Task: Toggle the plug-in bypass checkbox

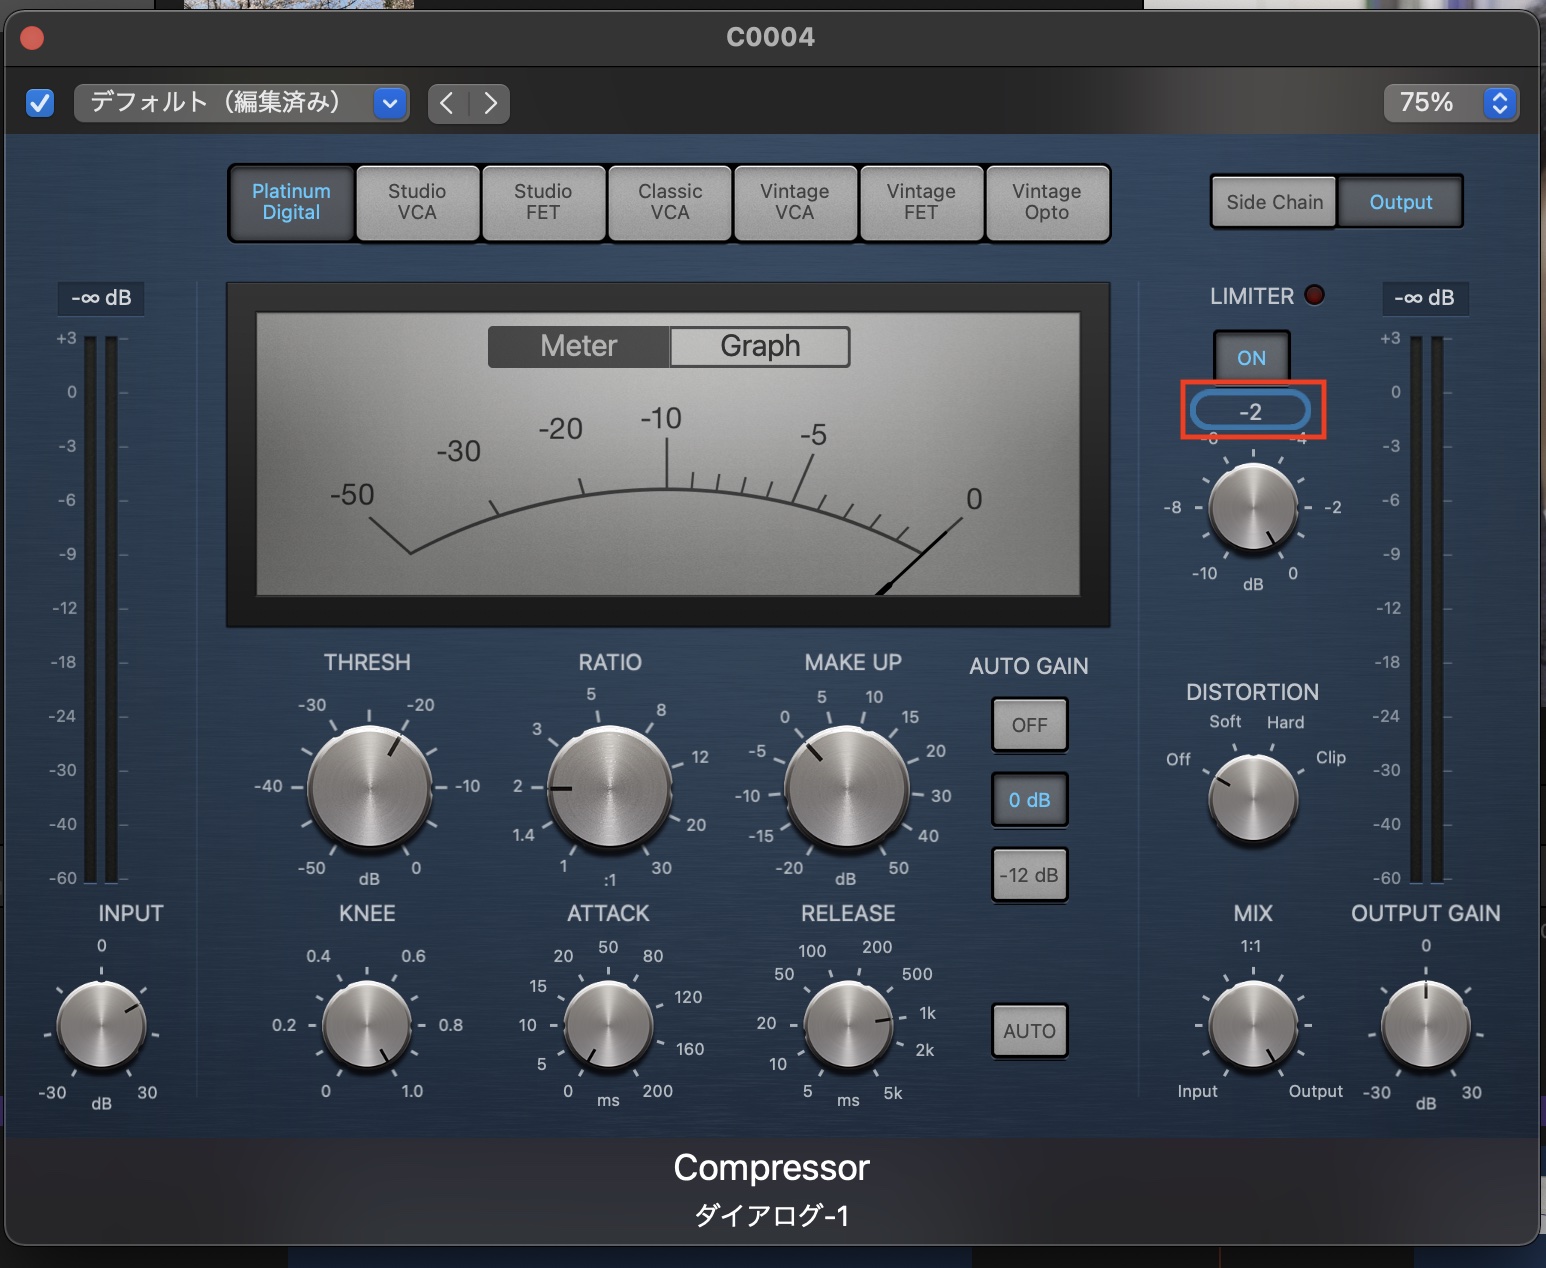Action: (x=40, y=102)
